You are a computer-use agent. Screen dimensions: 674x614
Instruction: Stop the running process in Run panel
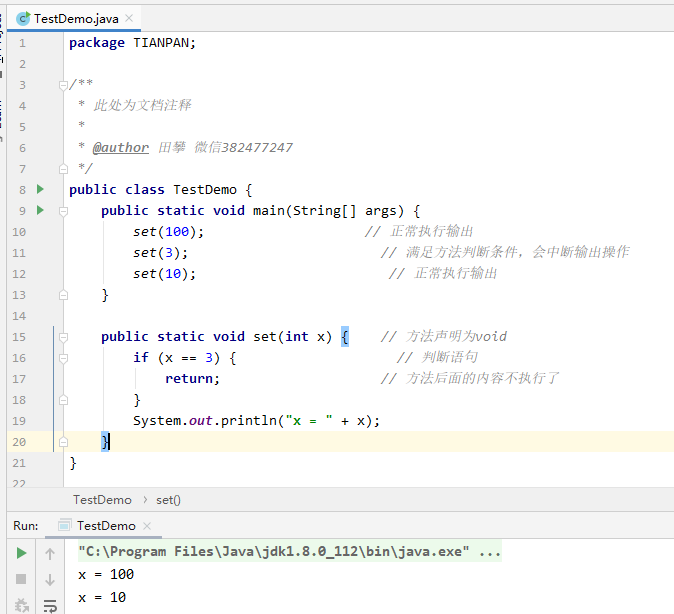[x=21, y=579]
